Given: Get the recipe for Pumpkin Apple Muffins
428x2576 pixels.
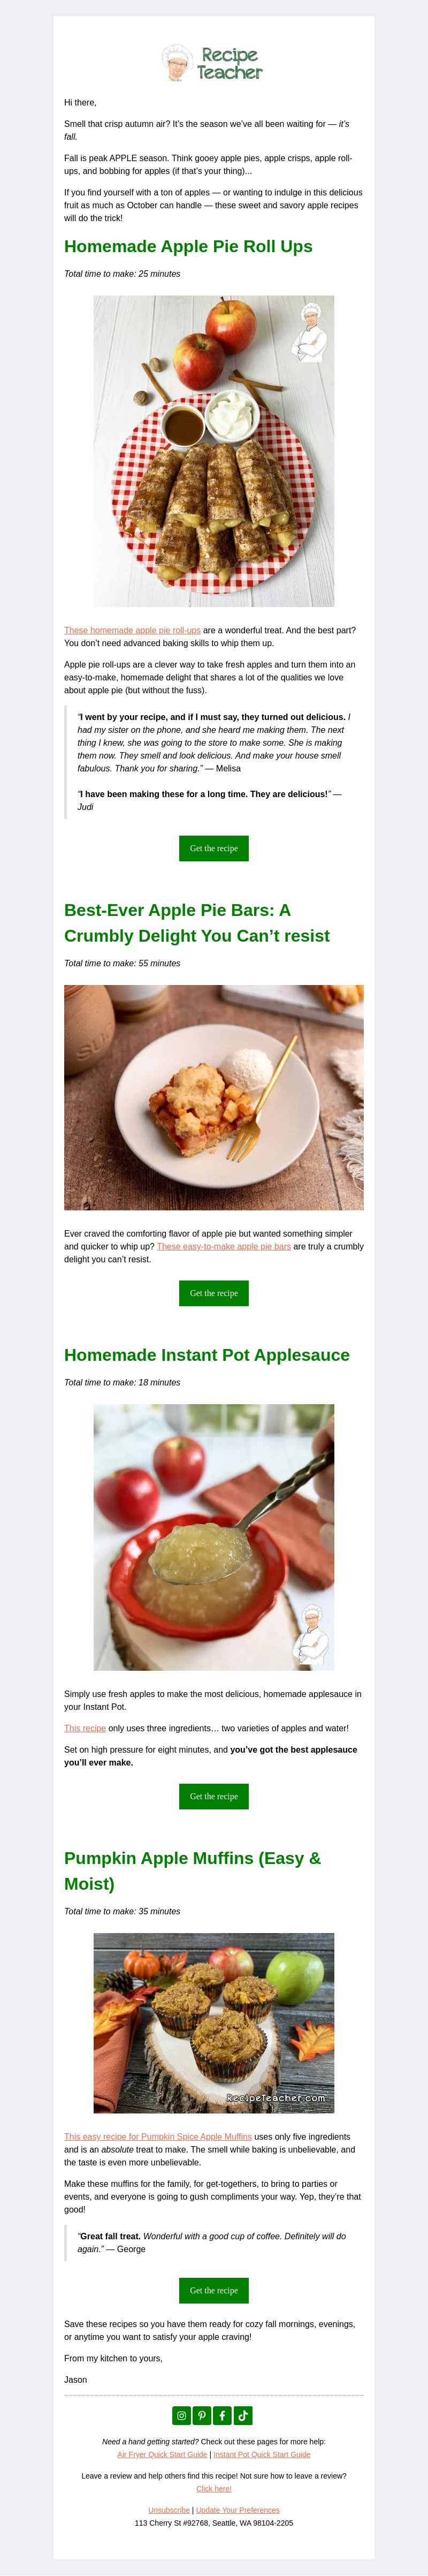Looking at the screenshot, I should 214,2290.
